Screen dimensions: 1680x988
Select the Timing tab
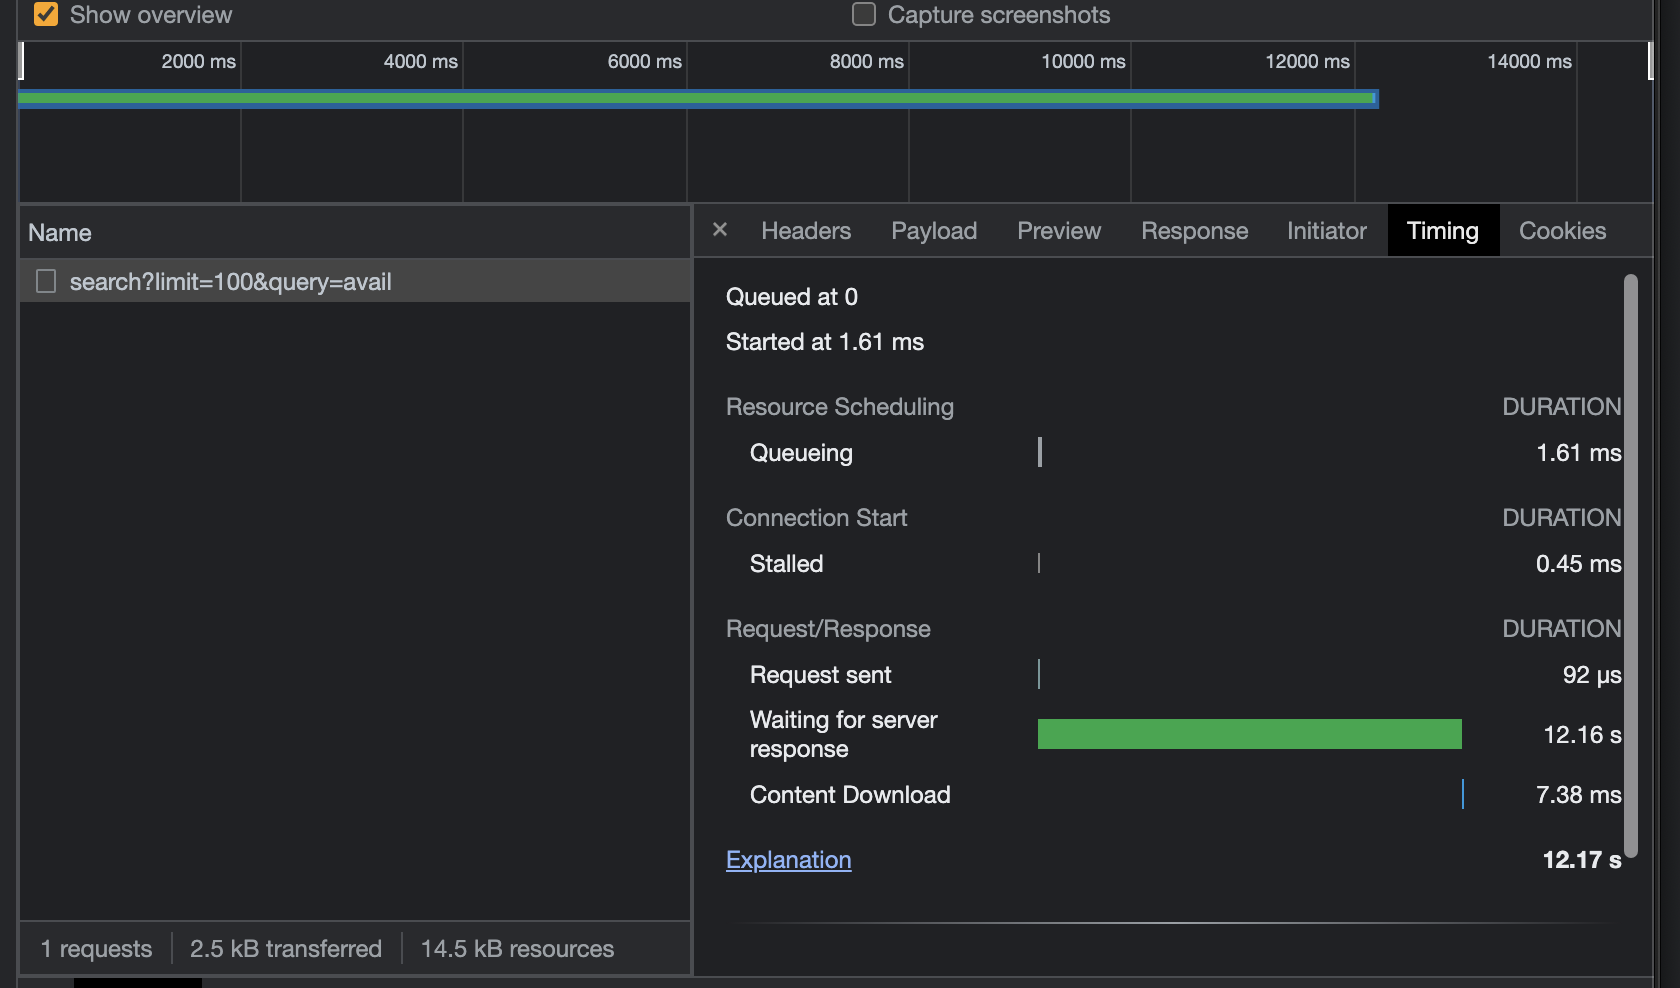pos(1443,230)
